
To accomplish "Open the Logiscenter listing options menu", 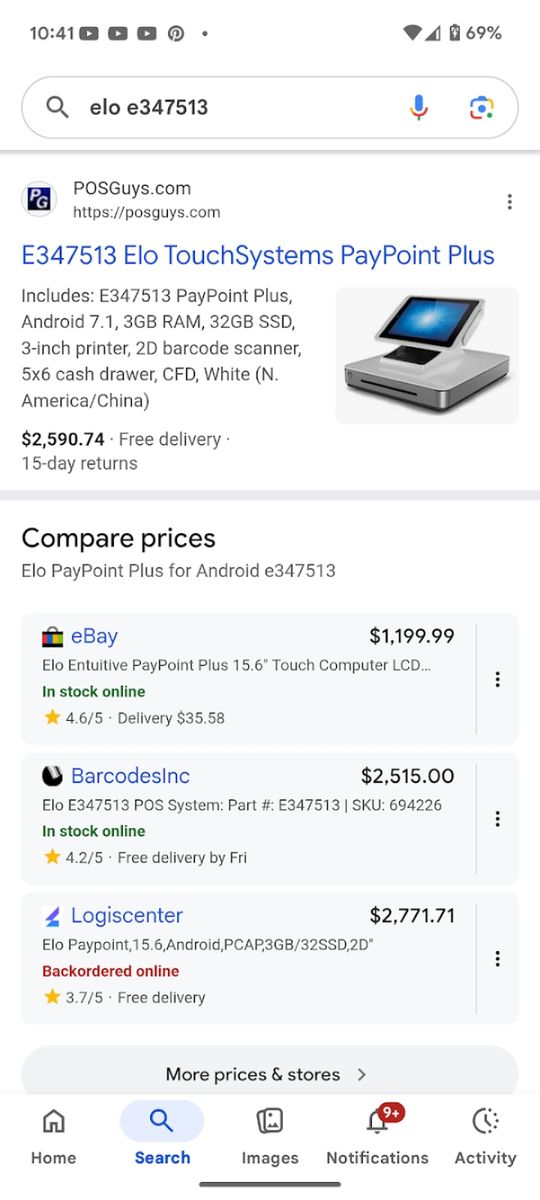I will [497, 959].
